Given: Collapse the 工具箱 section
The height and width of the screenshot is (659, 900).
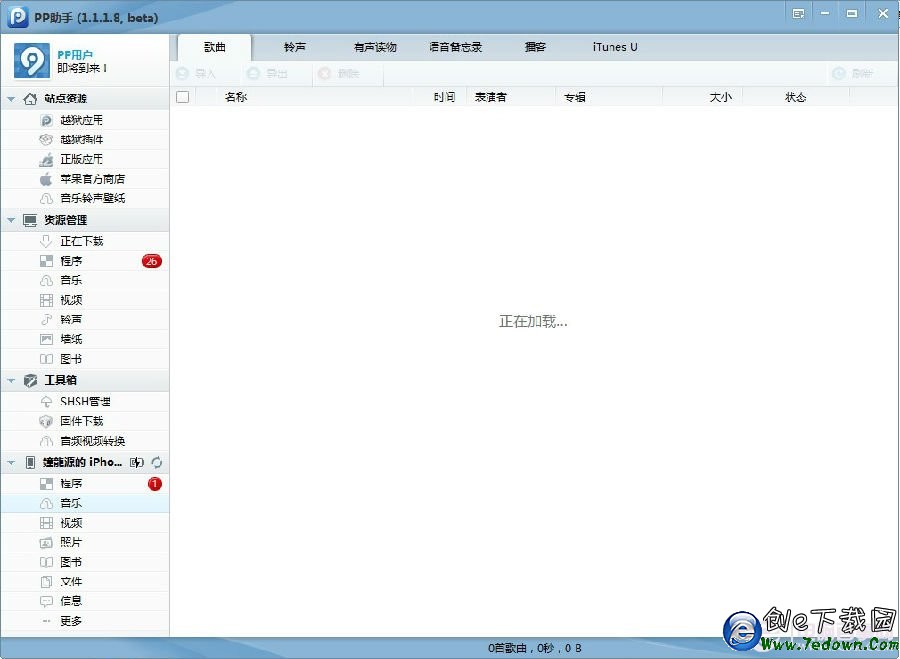Looking at the screenshot, I should [11, 380].
